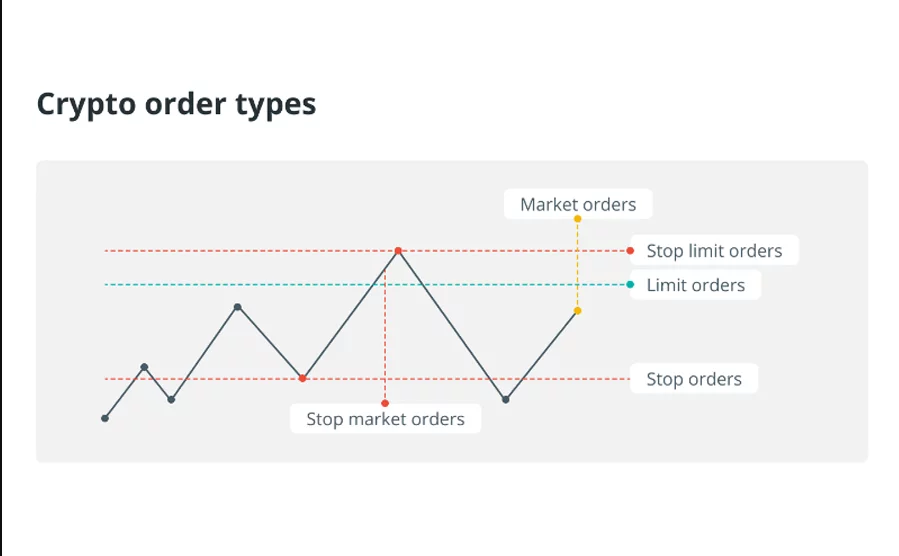Select the red dot where price meets stop orders line
Viewport: 899px width, 556px height.
pyautogui.click(x=303, y=378)
